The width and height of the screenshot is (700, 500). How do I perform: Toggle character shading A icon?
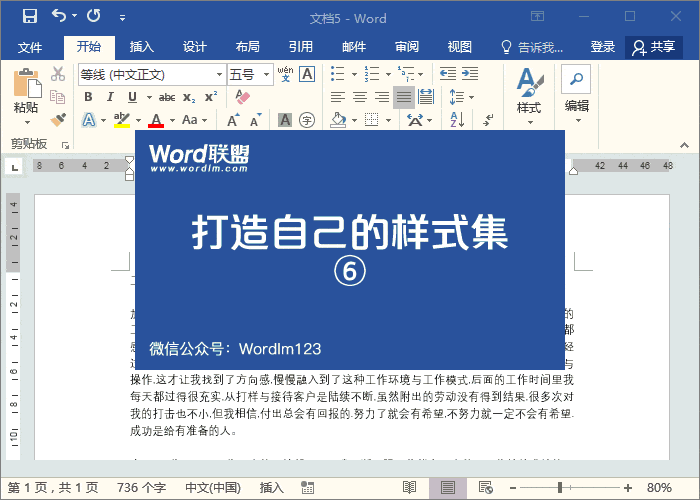285,120
